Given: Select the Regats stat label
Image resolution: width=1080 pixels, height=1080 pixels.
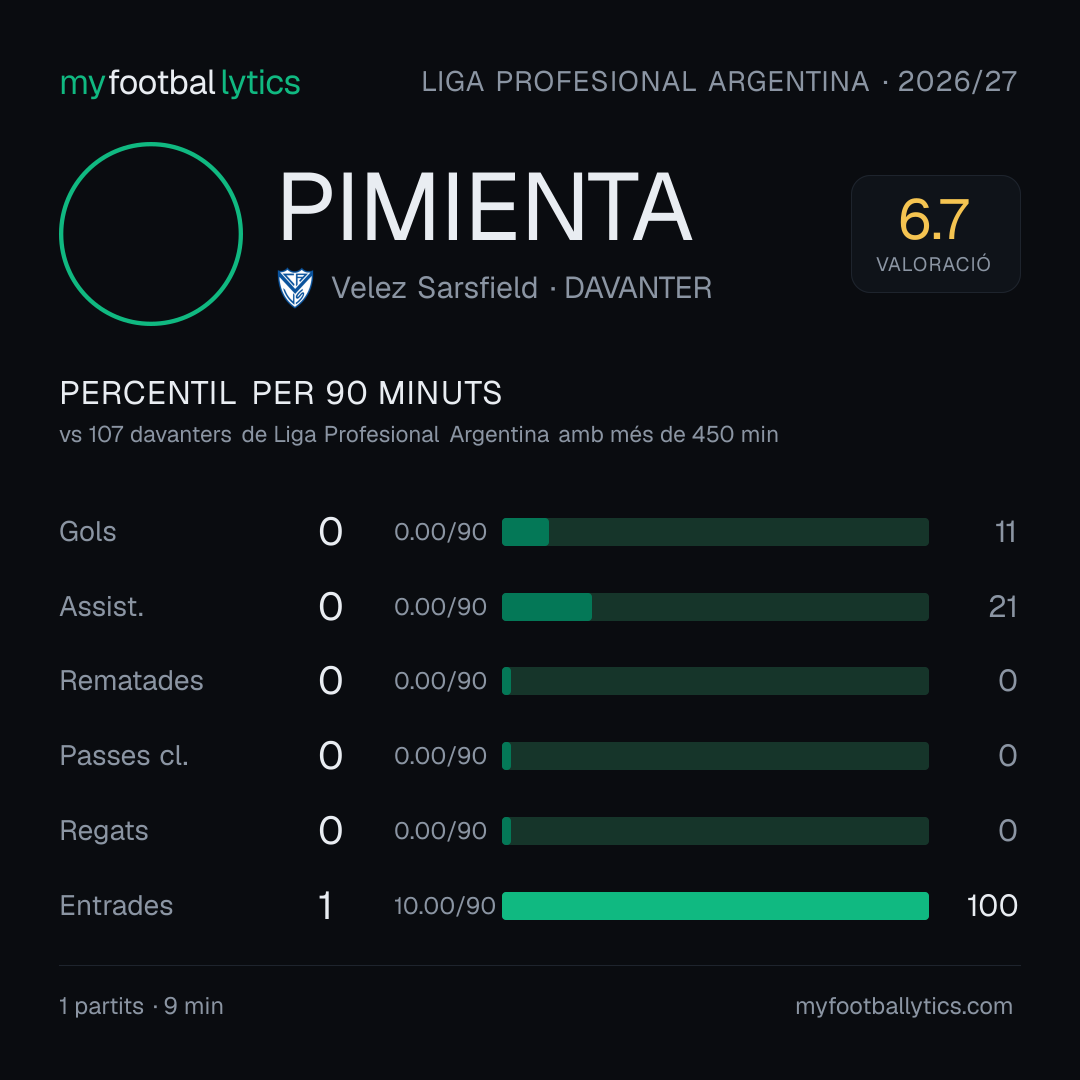Looking at the screenshot, I should click(x=104, y=831).
